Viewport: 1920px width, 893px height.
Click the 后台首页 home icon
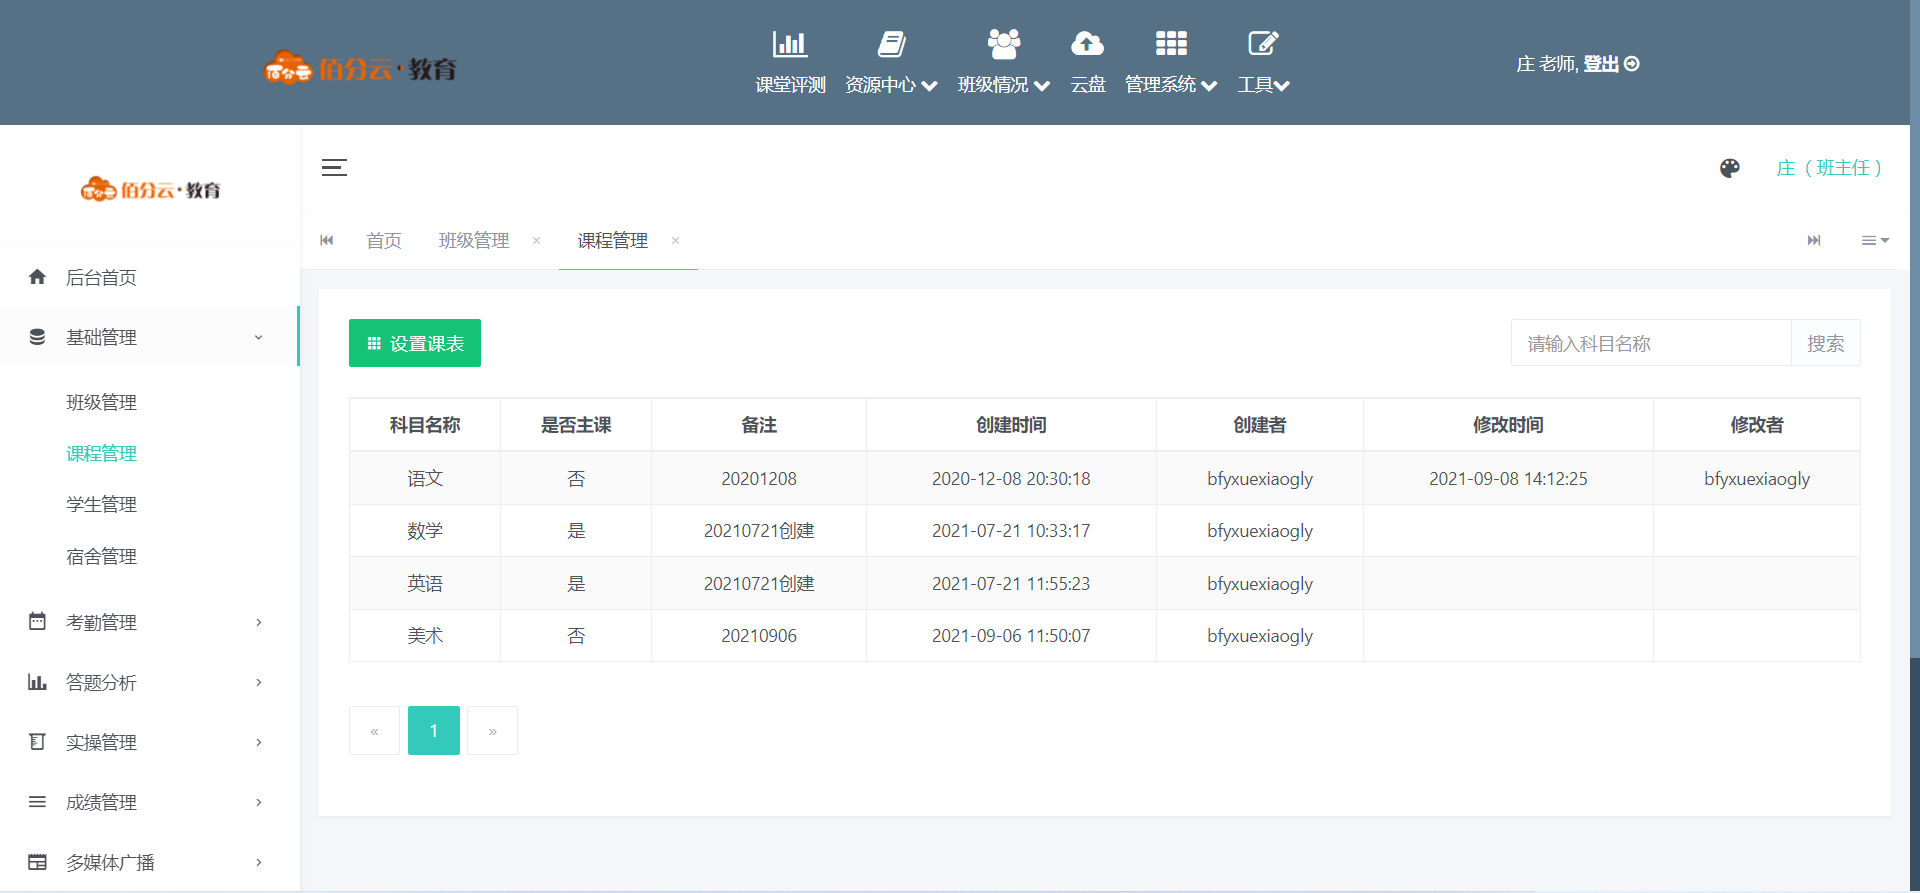pos(37,277)
